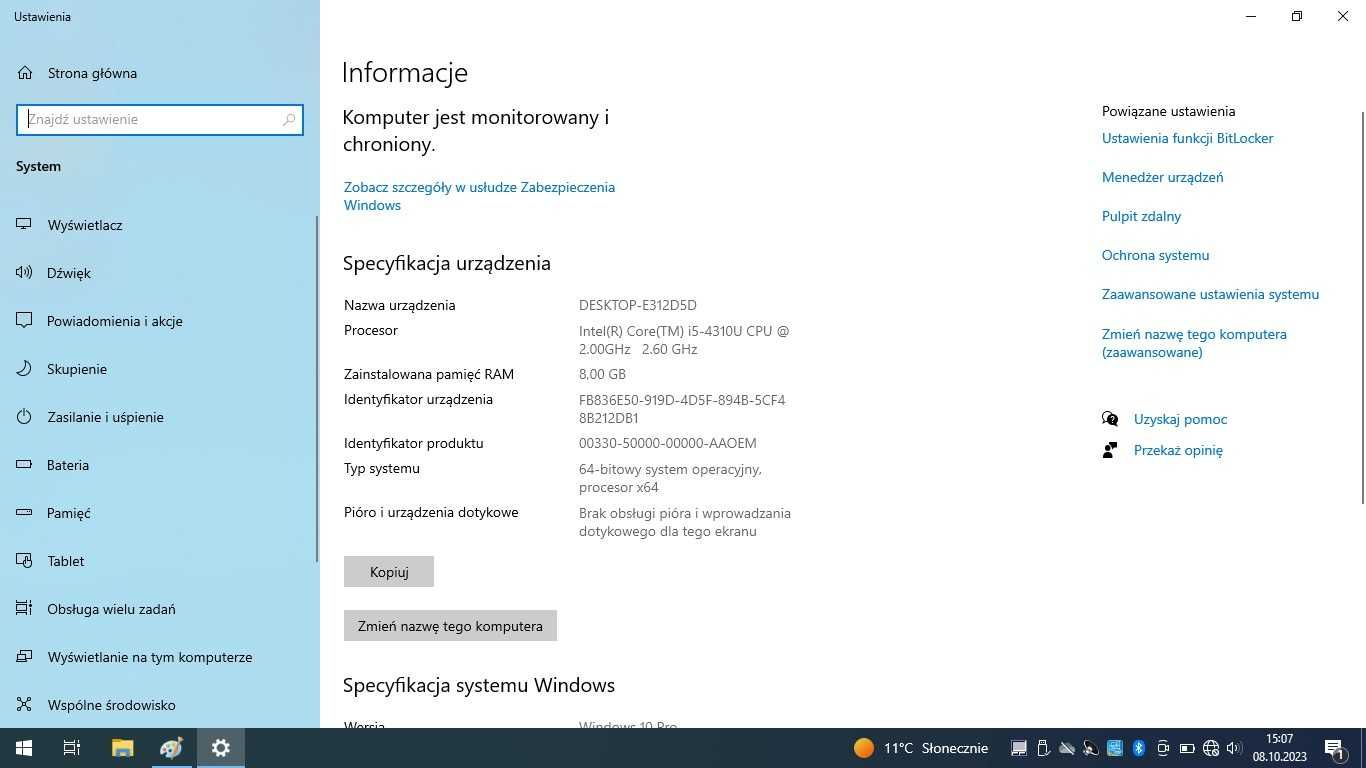Open the Windows Start menu

click(x=24, y=748)
